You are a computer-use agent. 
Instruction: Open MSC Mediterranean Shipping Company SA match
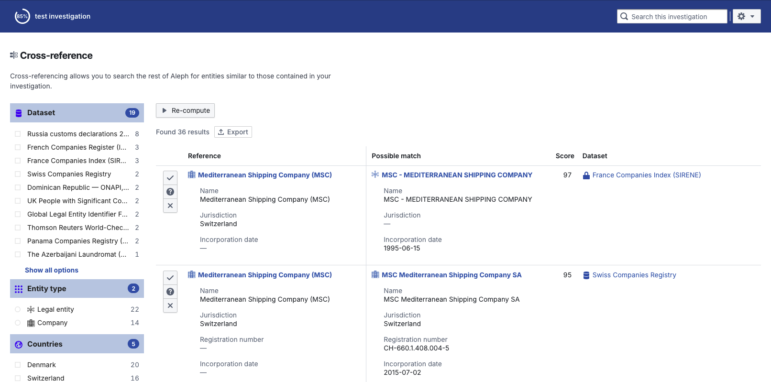(x=451, y=275)
